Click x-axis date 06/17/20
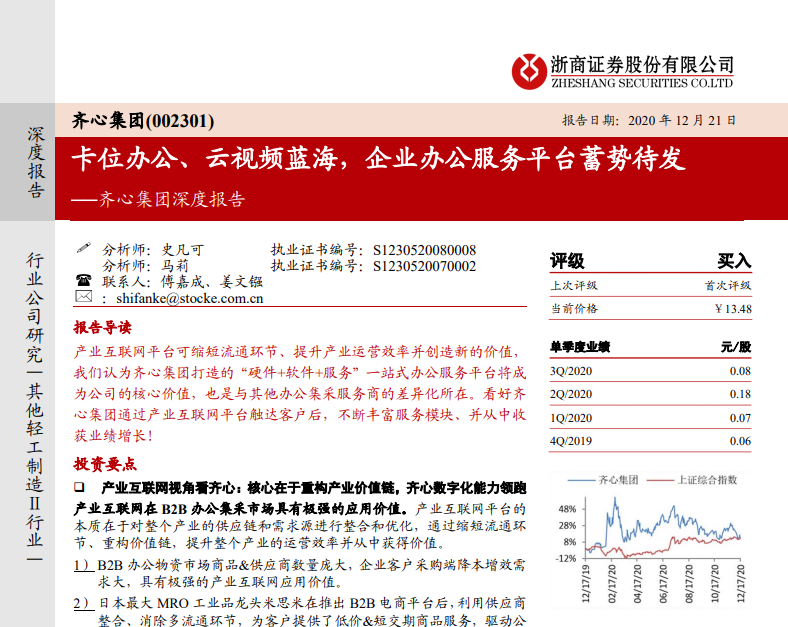 (663, 583)
